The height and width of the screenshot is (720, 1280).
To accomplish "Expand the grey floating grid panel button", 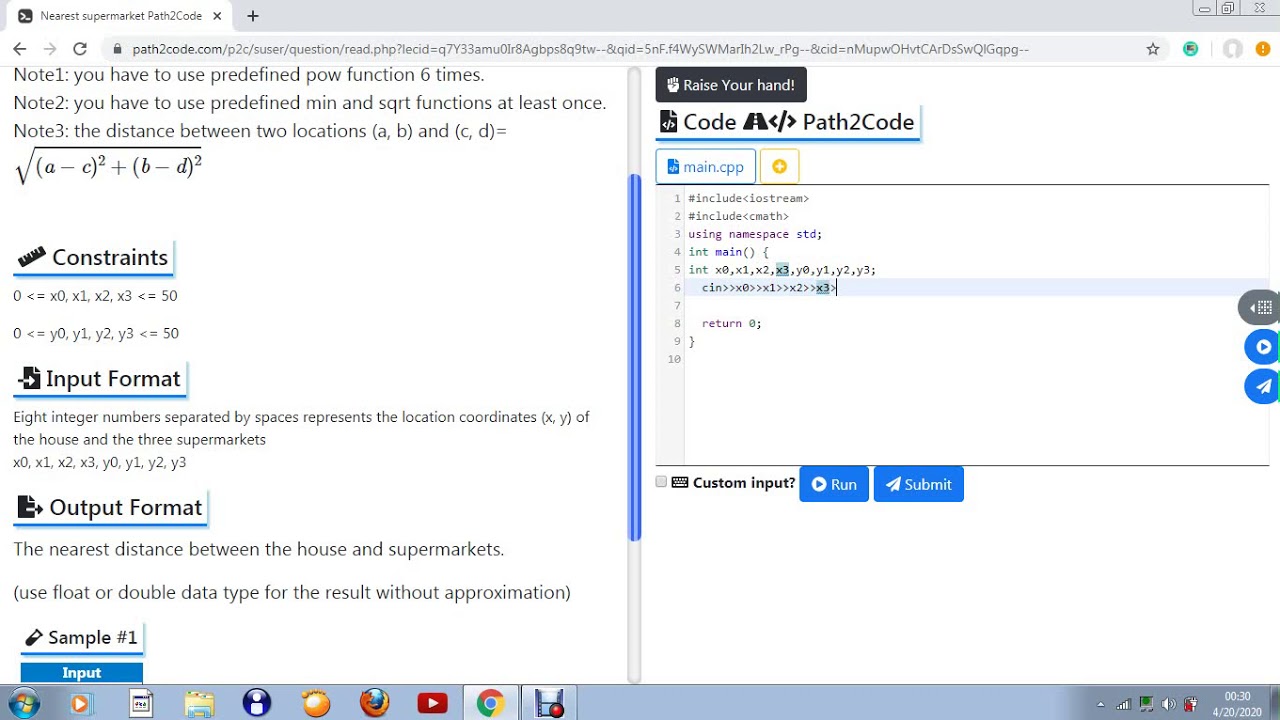I will coord(1261,308).
